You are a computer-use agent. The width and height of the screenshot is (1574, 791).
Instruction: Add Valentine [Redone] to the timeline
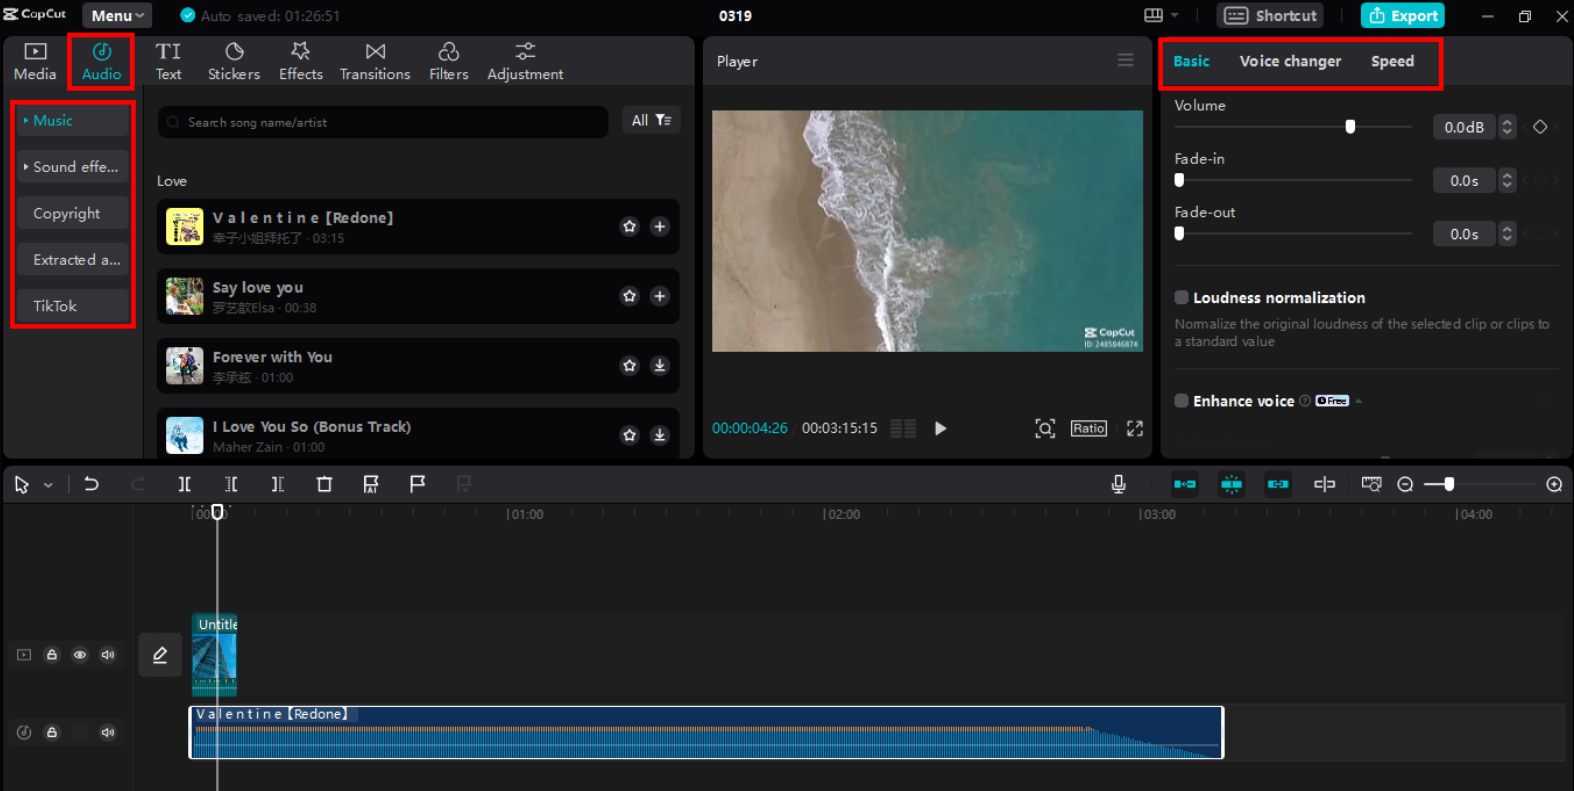tap(660, 226)
